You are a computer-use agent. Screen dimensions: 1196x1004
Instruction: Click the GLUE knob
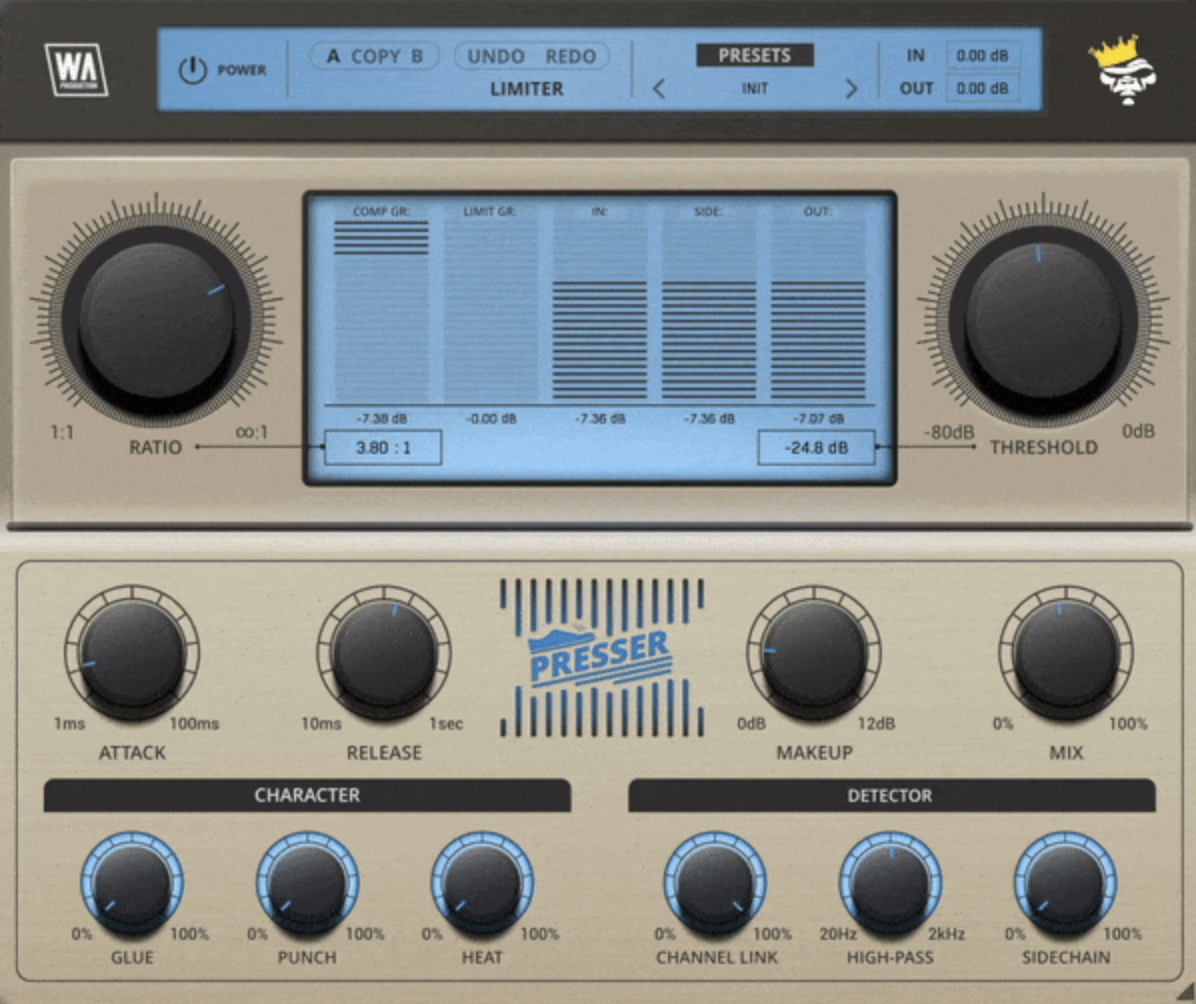[x=132, y=884]
